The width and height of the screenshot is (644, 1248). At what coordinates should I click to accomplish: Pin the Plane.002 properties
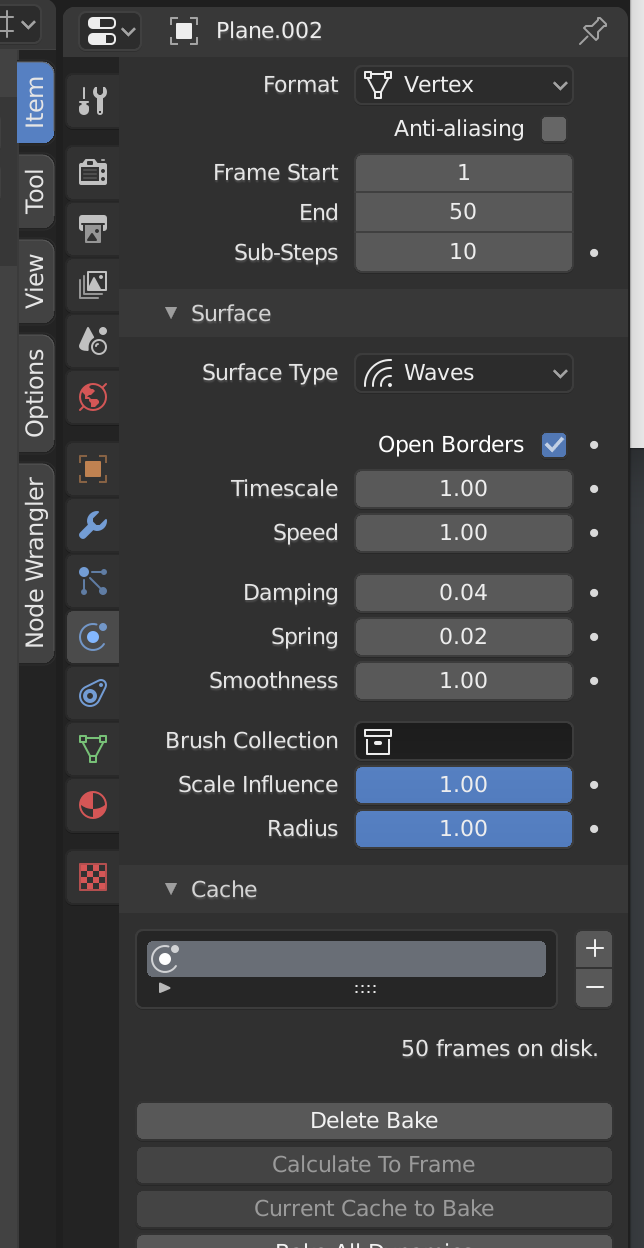(x=592, y=31)
